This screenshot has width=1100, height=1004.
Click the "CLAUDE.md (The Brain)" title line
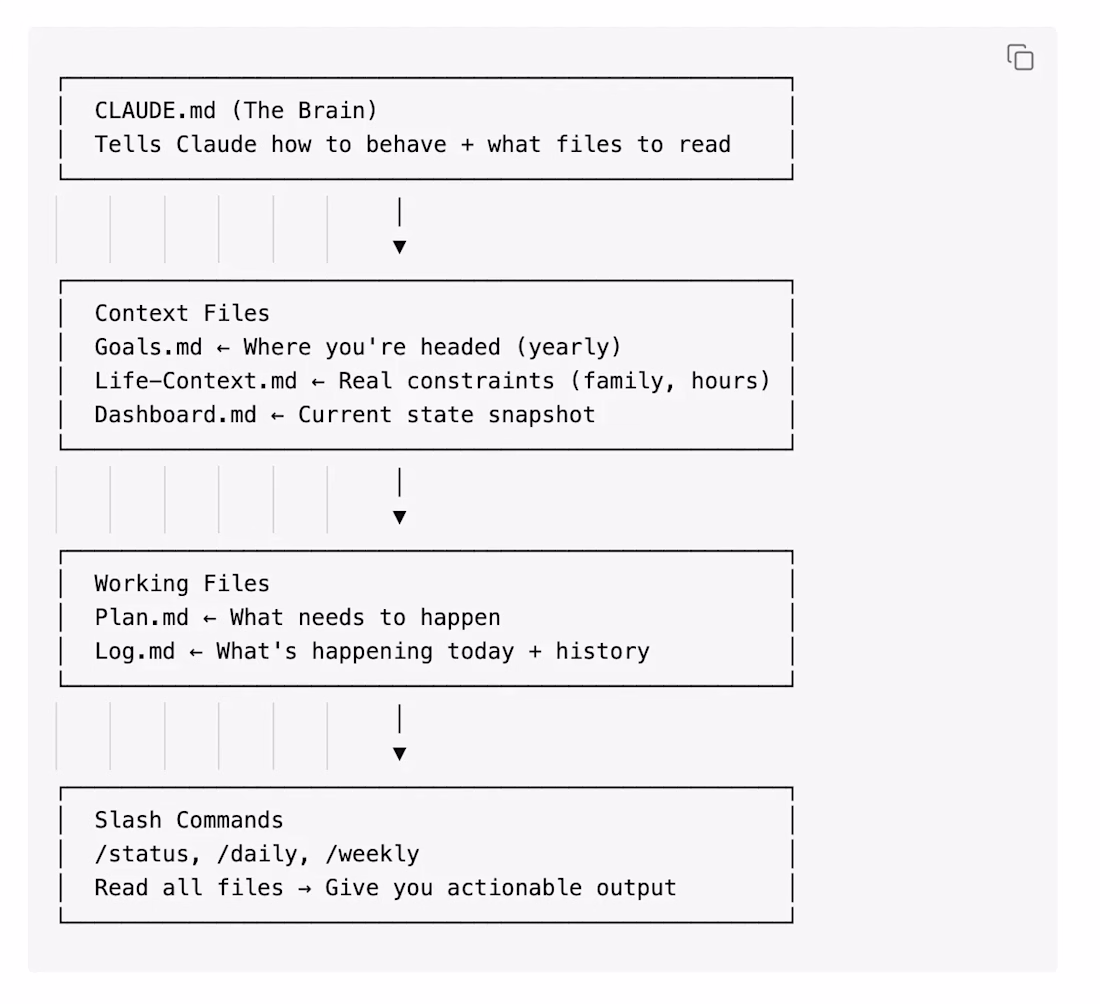click(236, 110)
